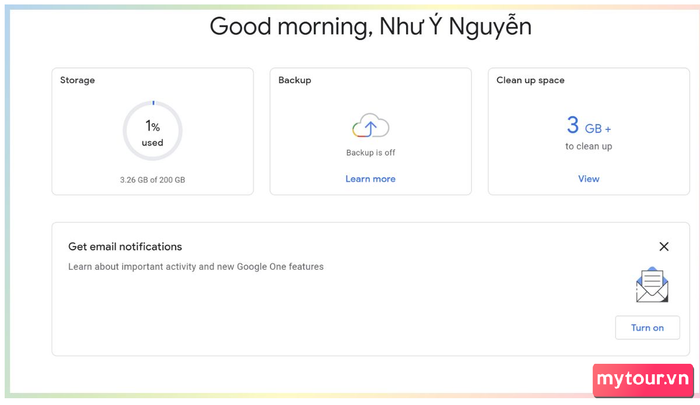Open the Learn more backup link
Image resolution: width=700 pixels, height=405 pixels.
pyautogui.click(x=371, y=179)
